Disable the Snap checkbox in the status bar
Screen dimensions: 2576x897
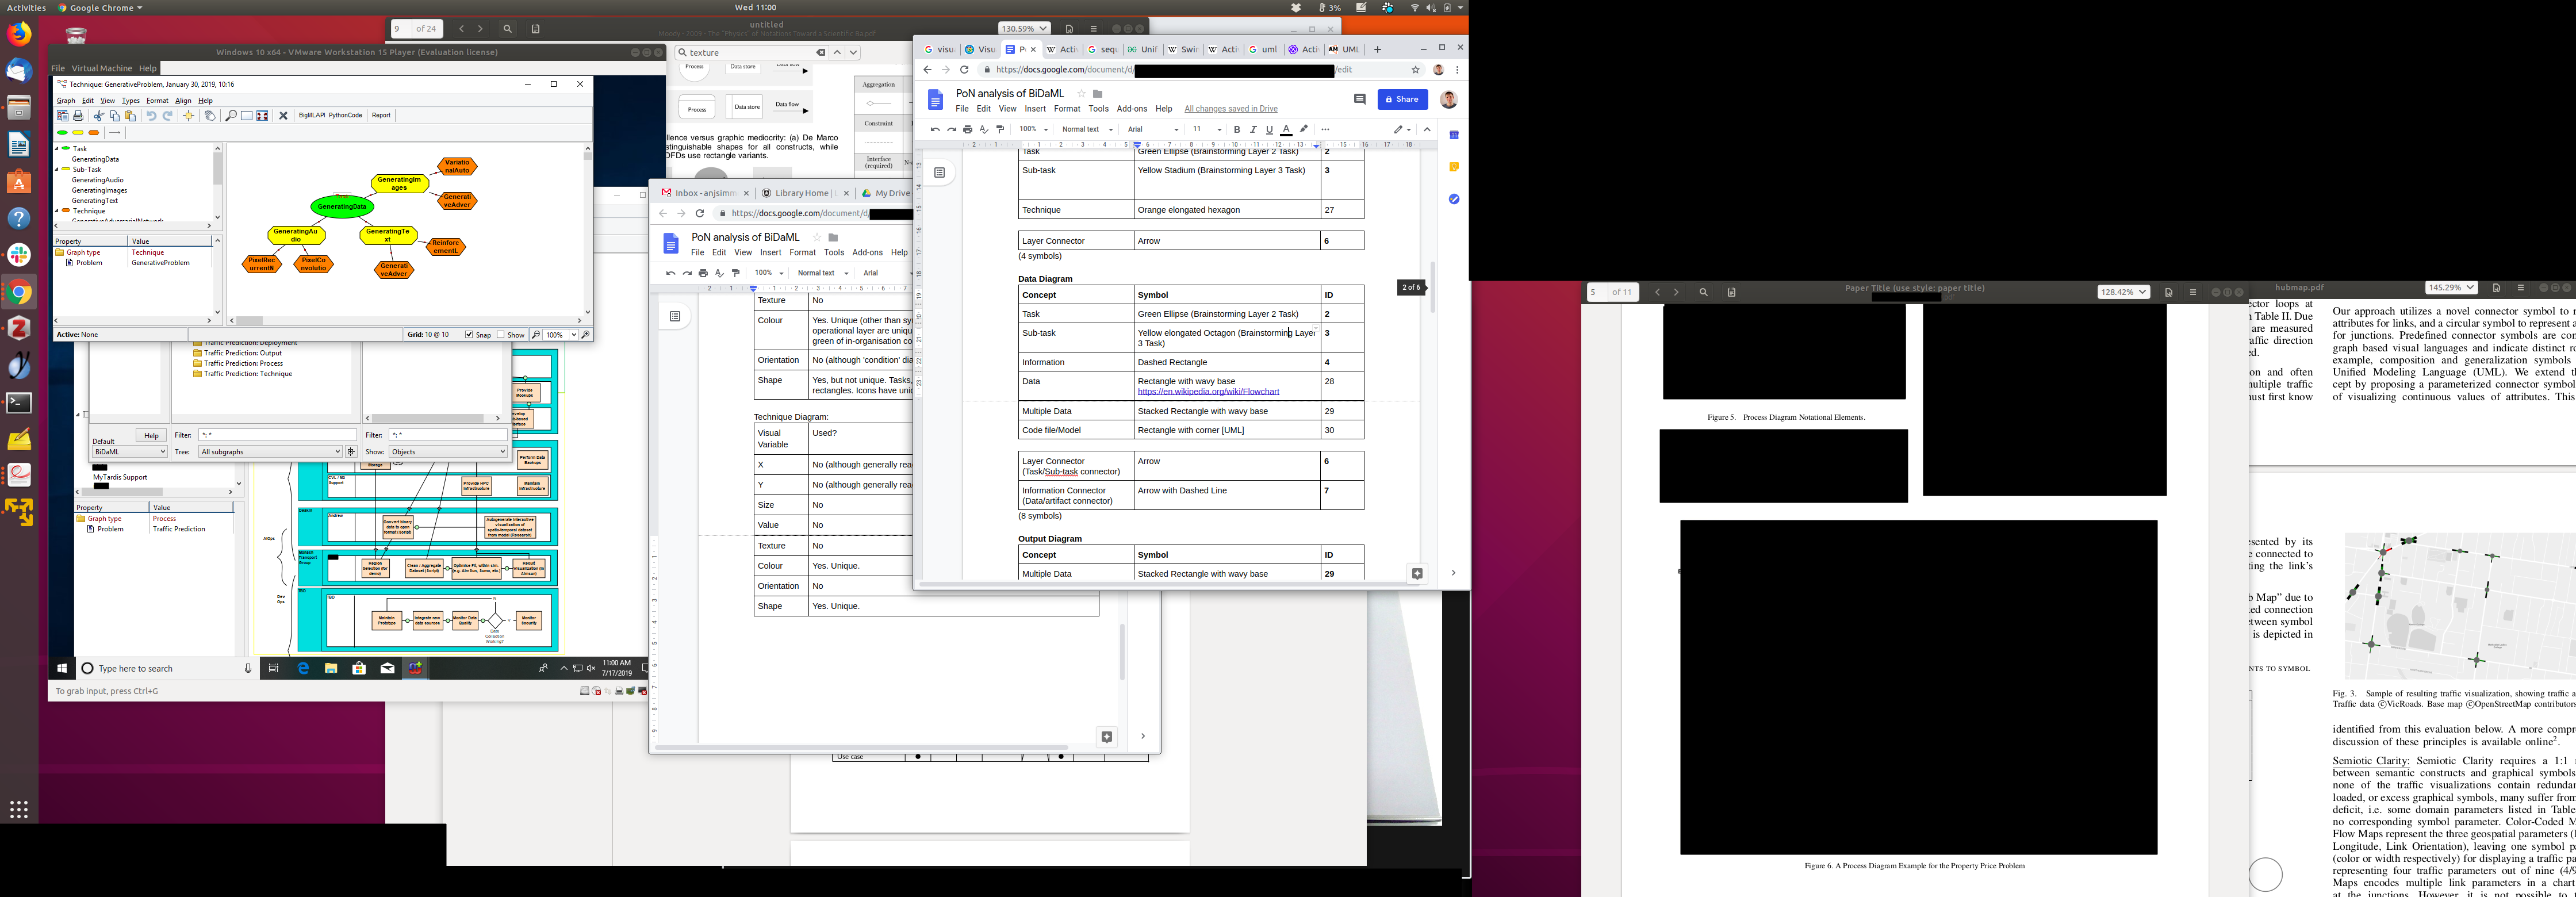tap(469, 335)
